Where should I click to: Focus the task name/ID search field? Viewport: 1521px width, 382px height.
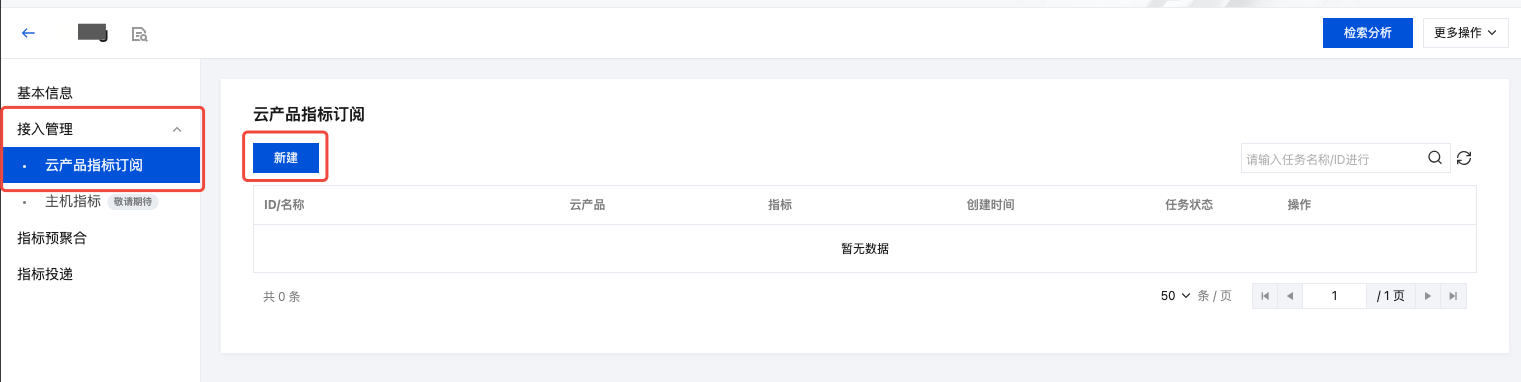(x=1331, y=158)
